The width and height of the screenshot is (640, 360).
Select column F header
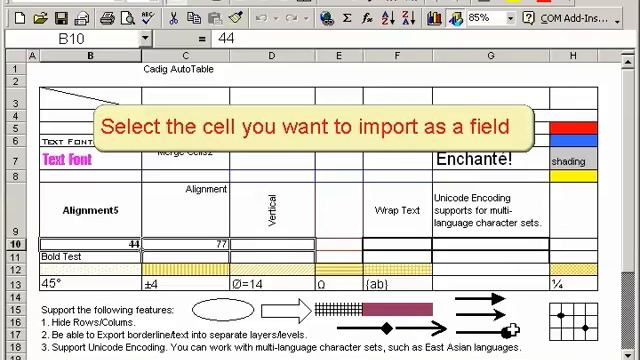click(397, 56)
